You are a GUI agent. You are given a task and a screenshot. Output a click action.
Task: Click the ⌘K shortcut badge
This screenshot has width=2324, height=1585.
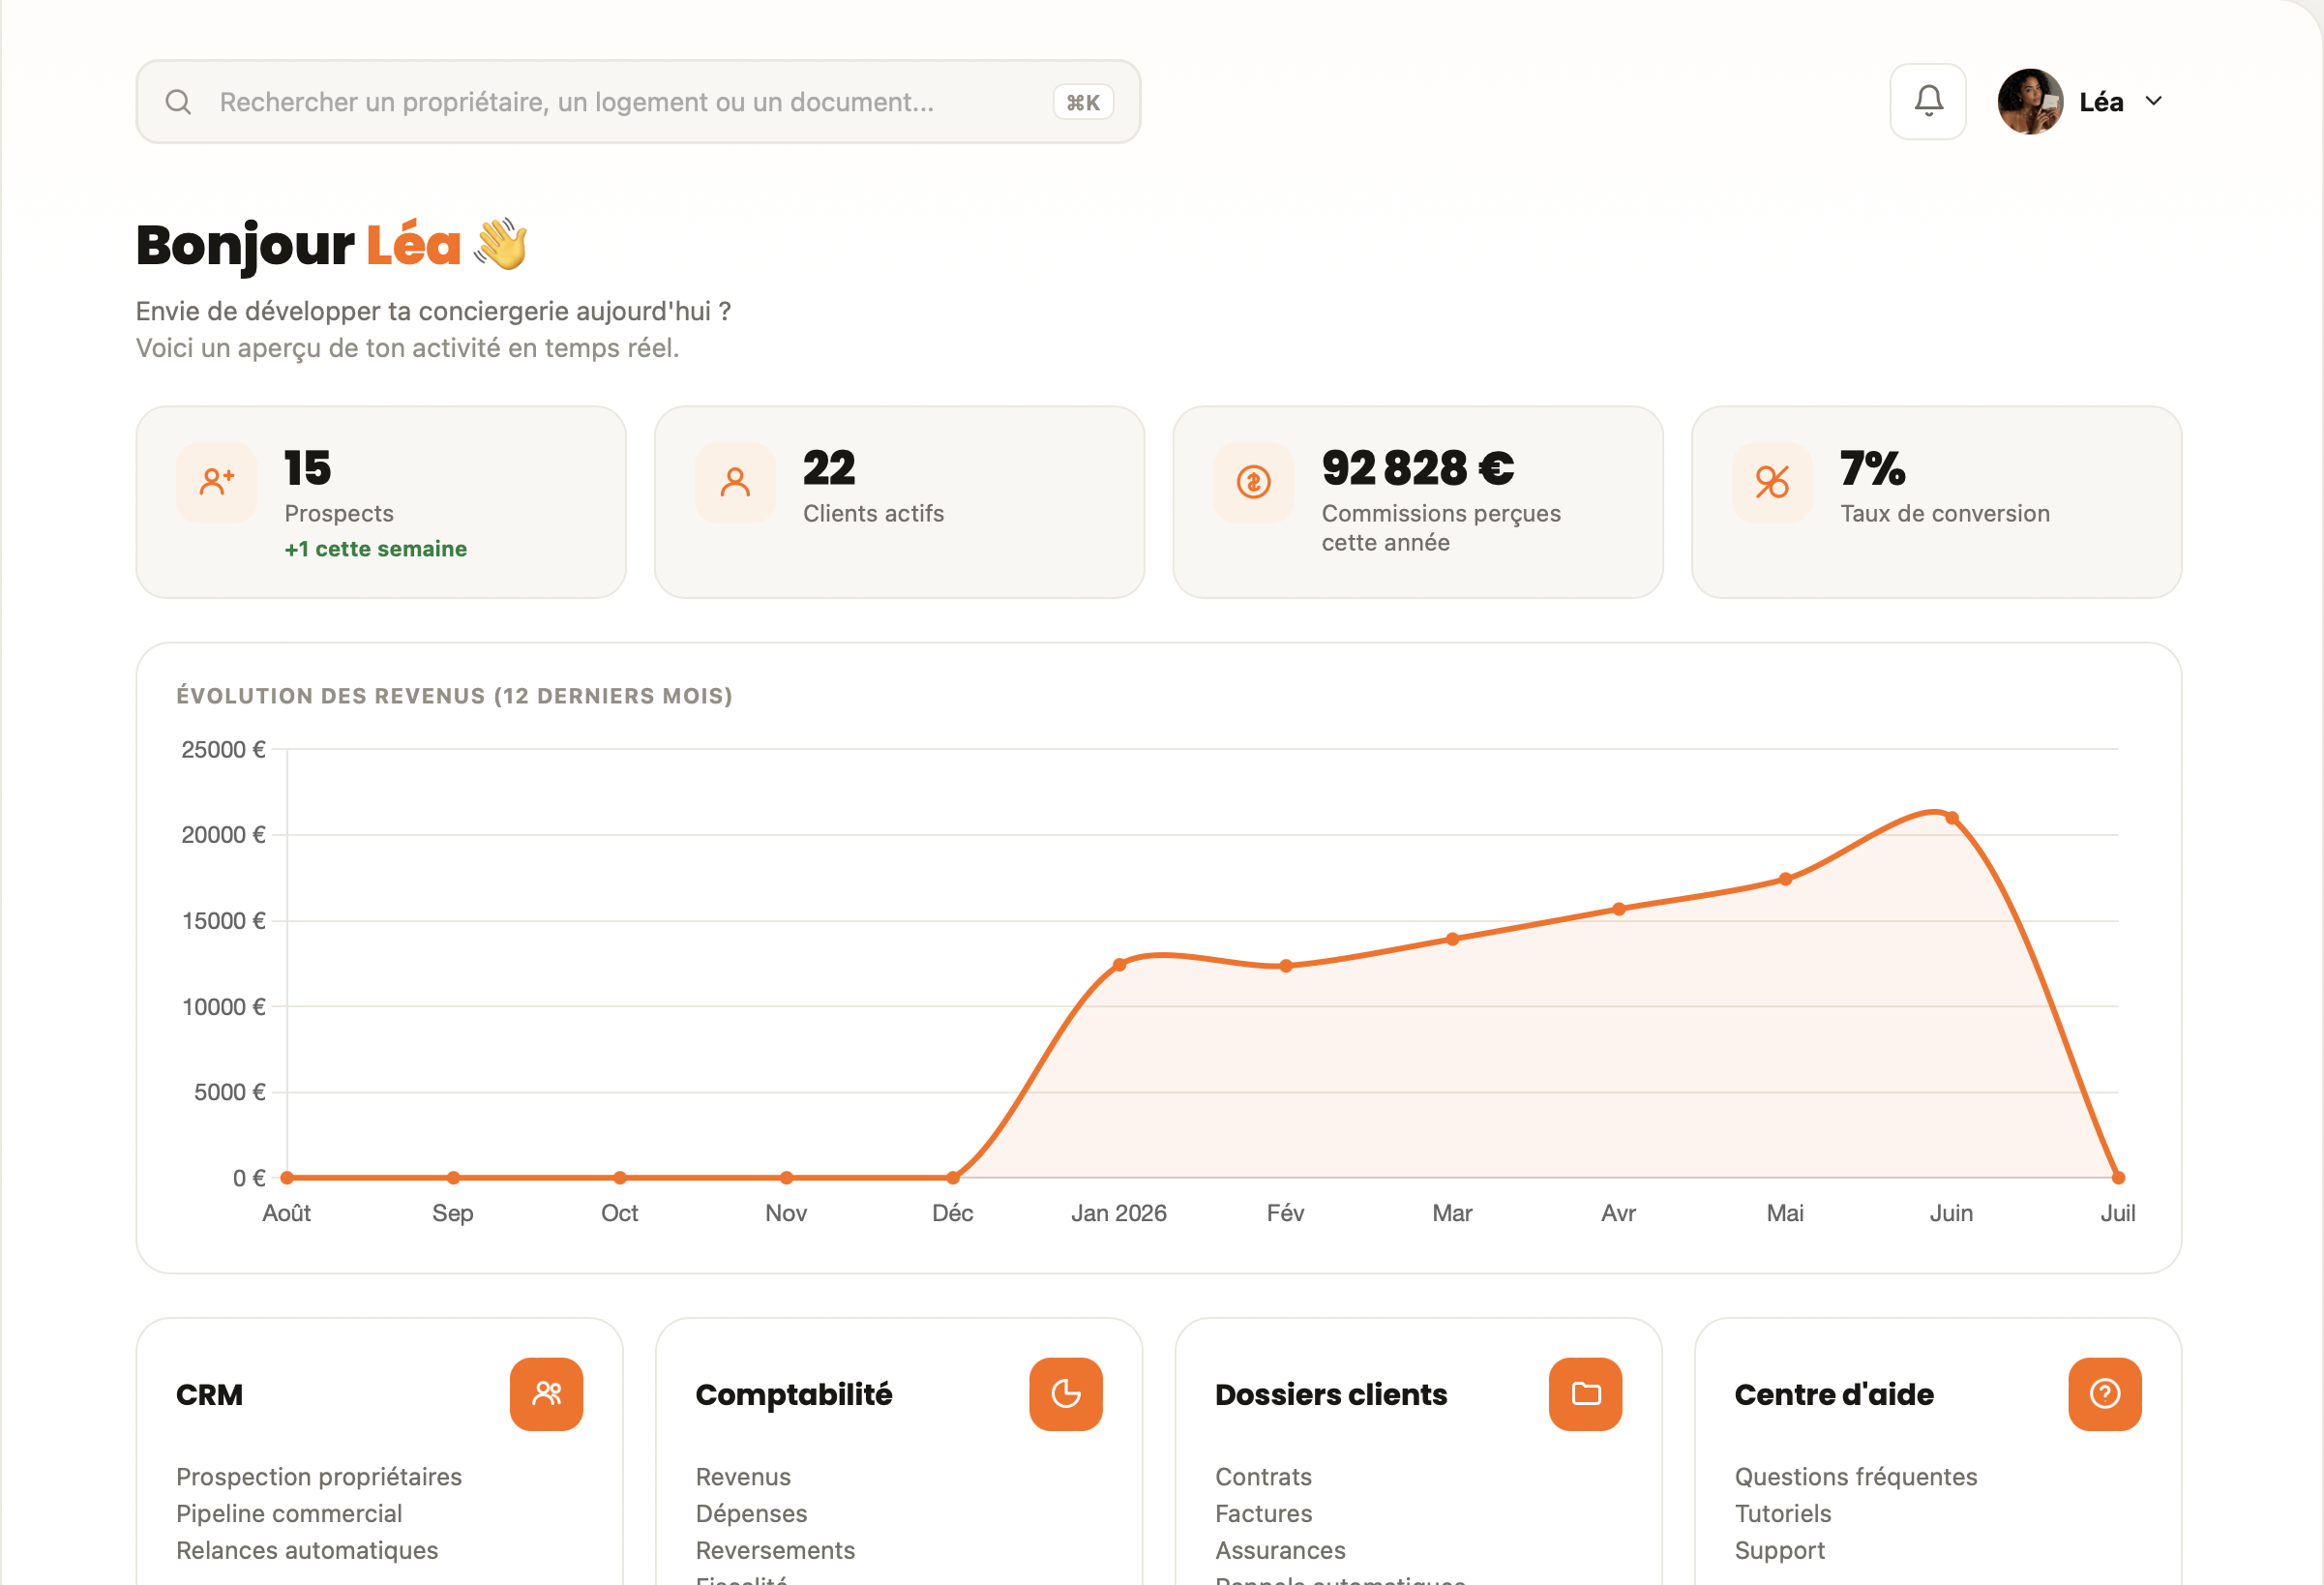pyautogui.click(x=1083, y=102)
